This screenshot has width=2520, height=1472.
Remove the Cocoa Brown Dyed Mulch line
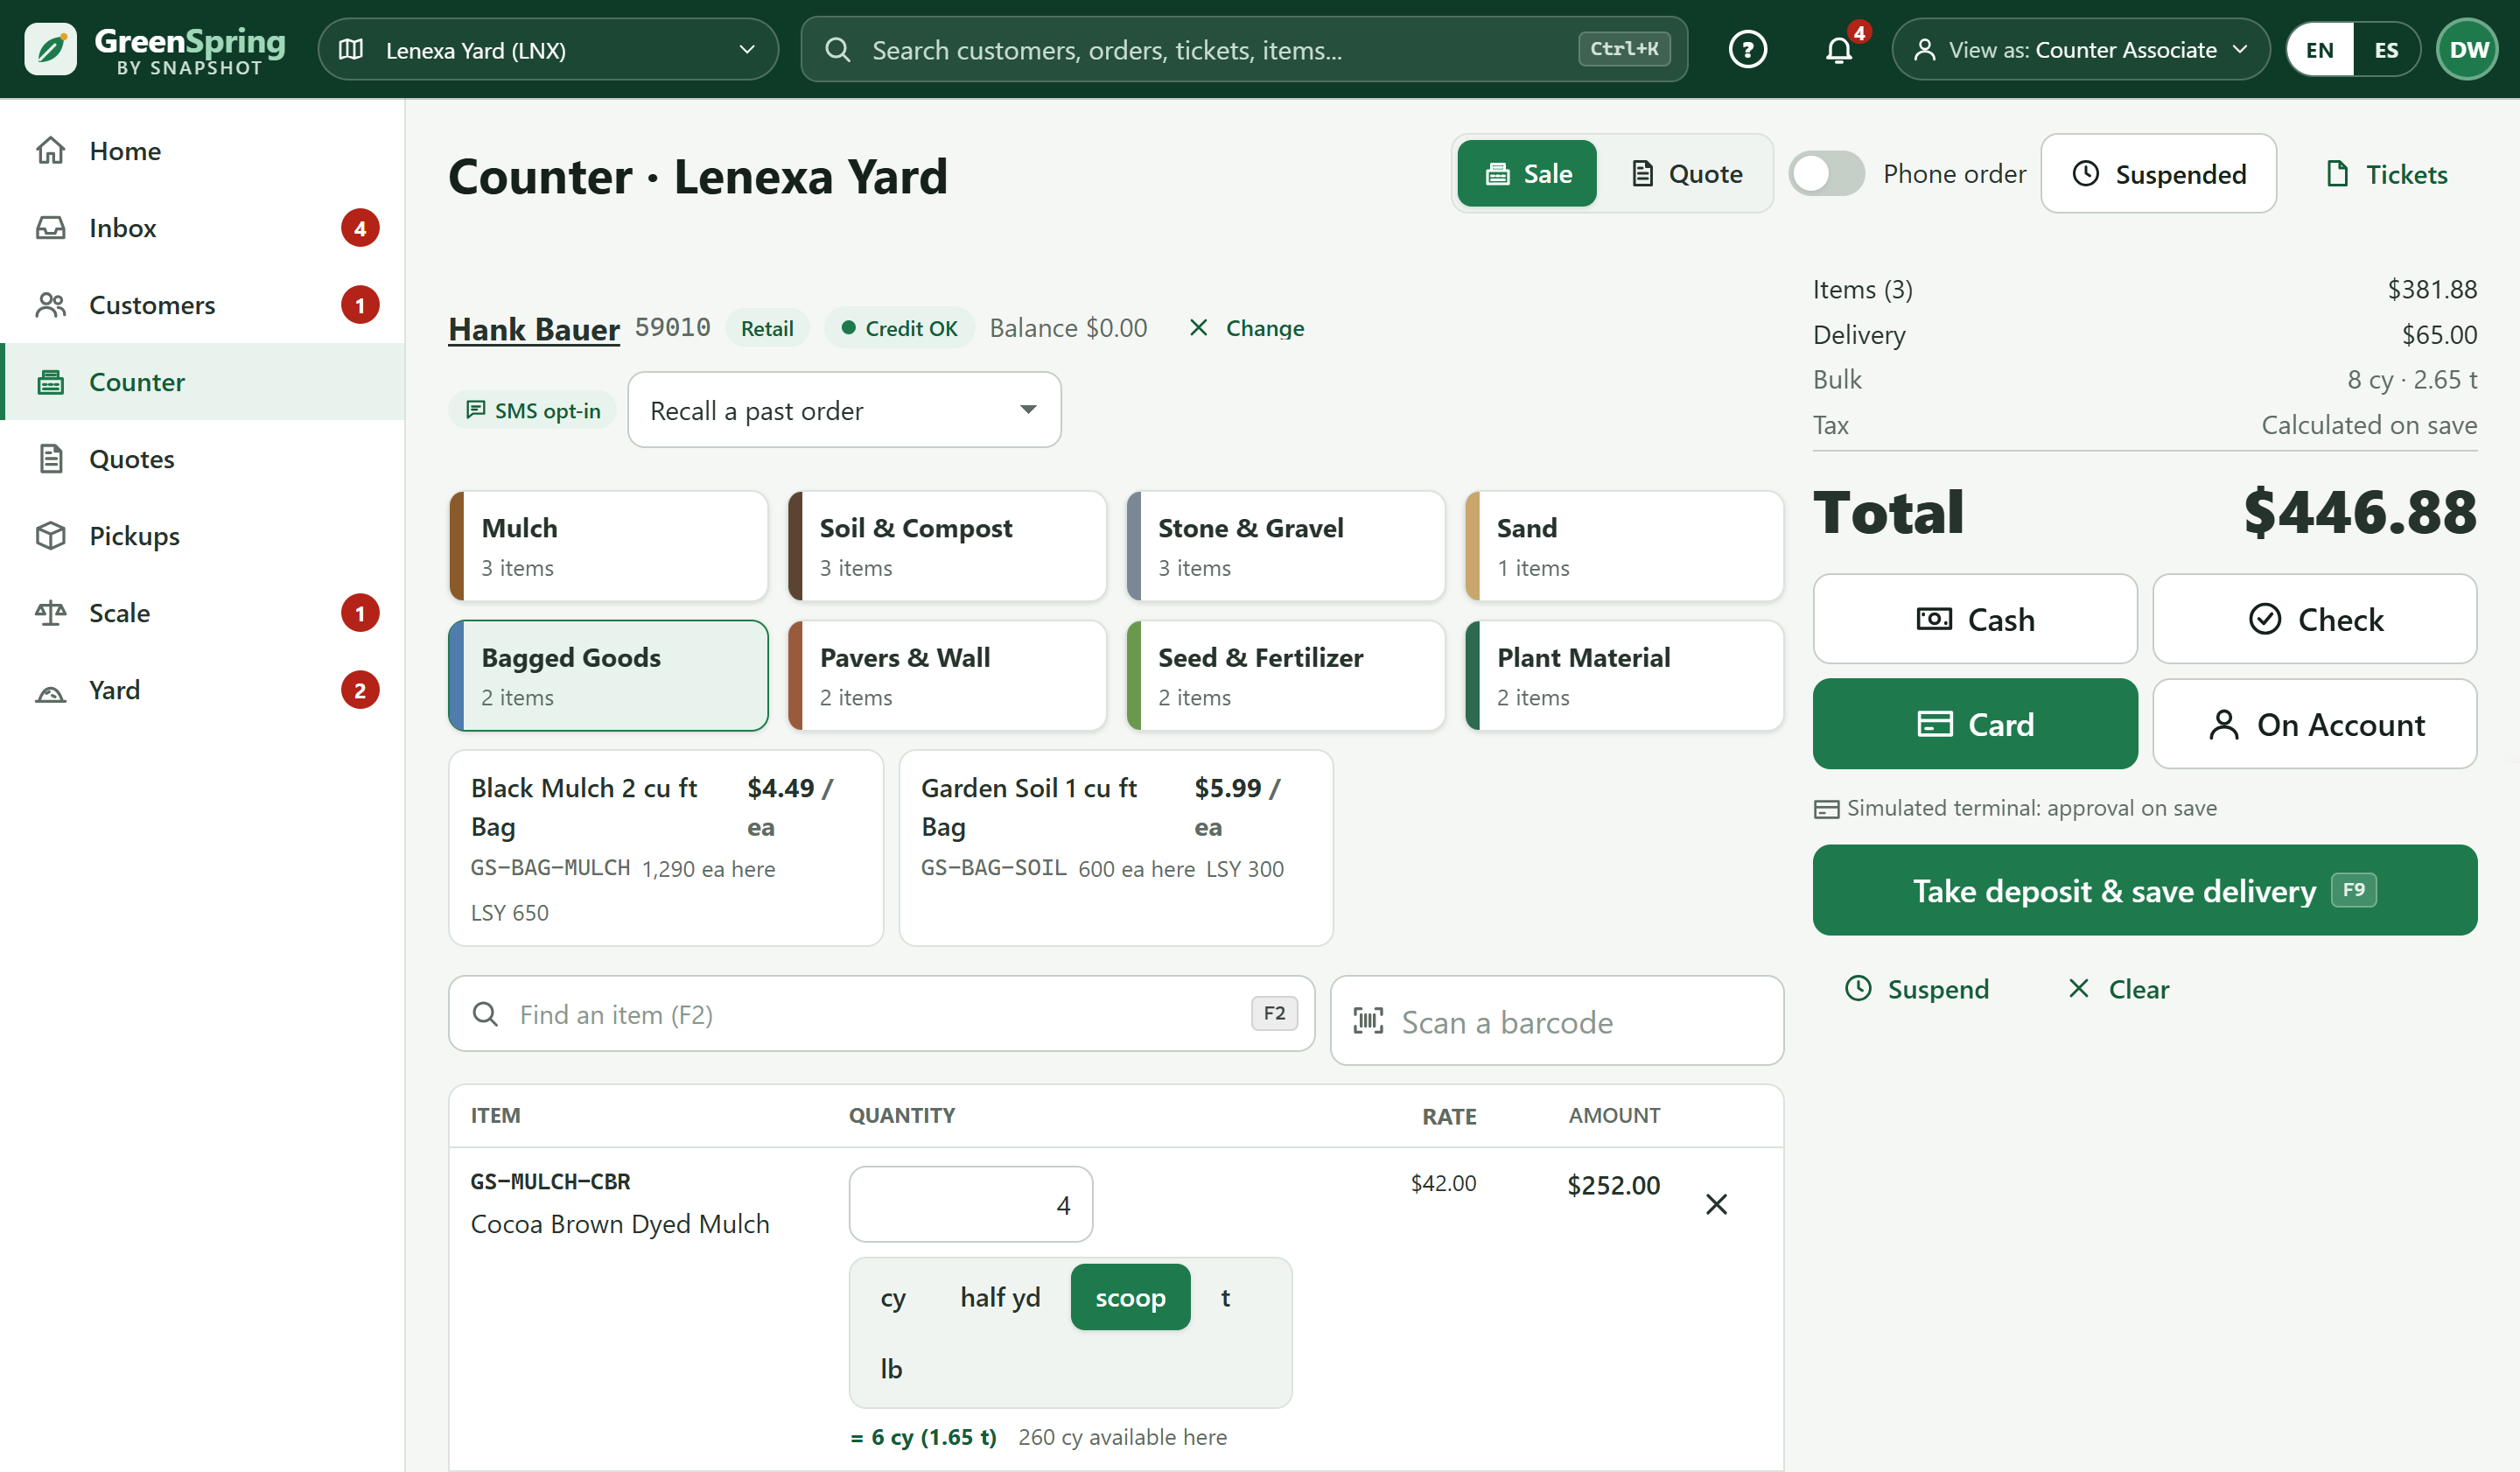1716,1204
